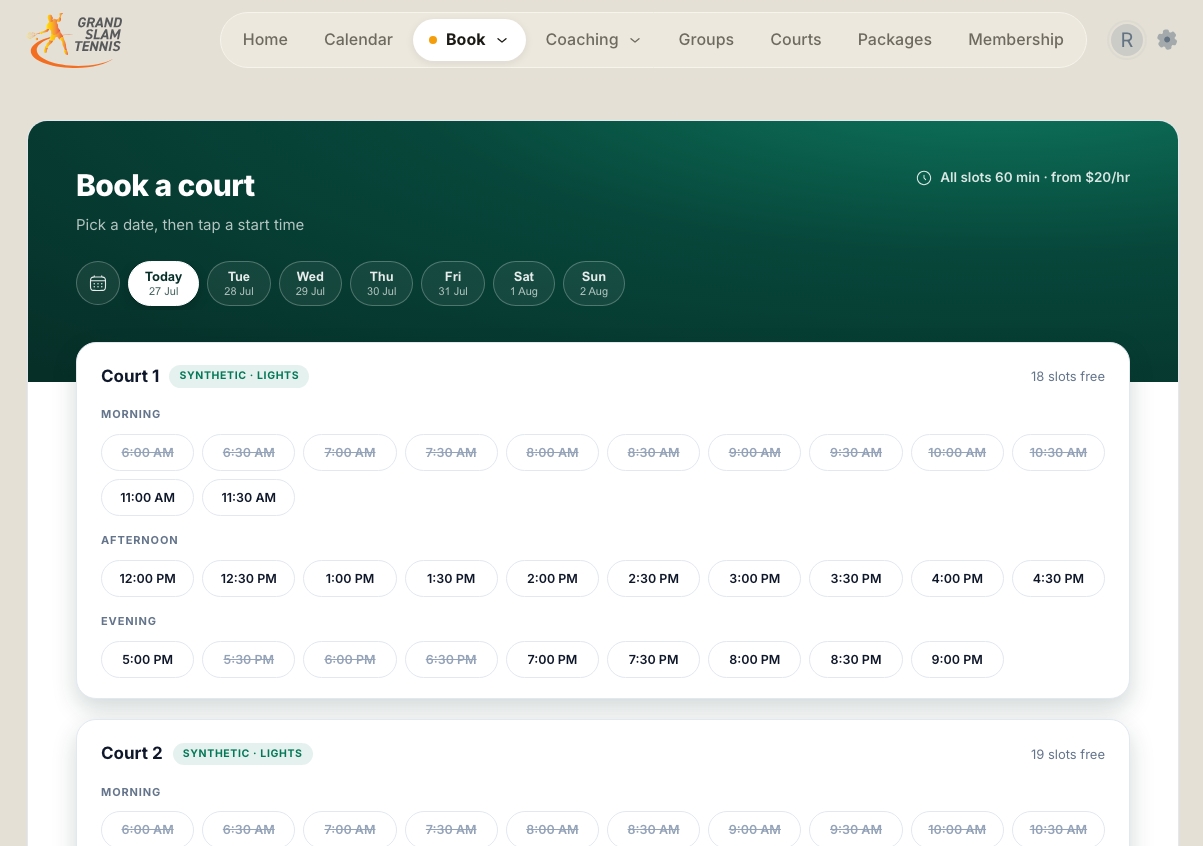The height and width of the screenshot is (846, 1203).
Task: Select Thu 30 Jul date
Action: point(381,283)
